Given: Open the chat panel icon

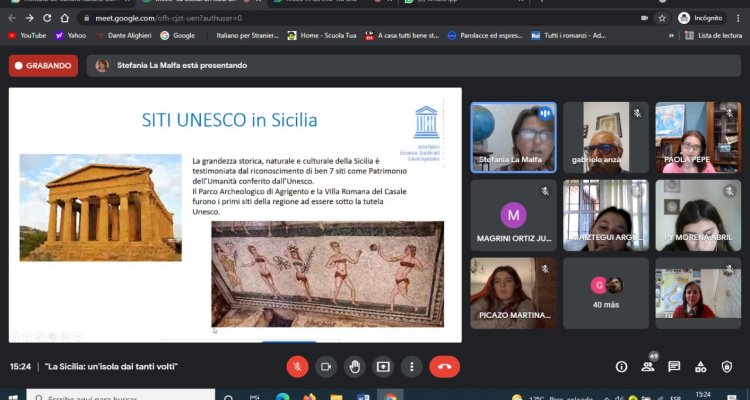Looking at the screenshot, I should coord(674,367).
